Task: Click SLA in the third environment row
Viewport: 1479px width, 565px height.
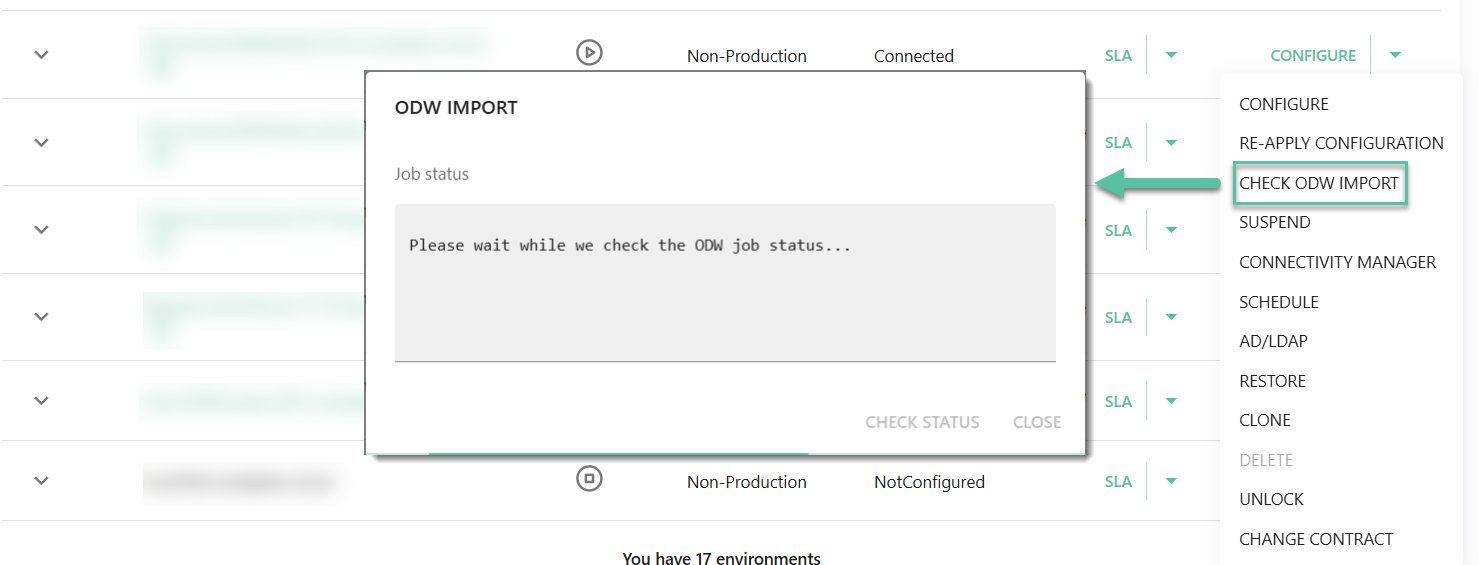Action: click(1118, 231)
